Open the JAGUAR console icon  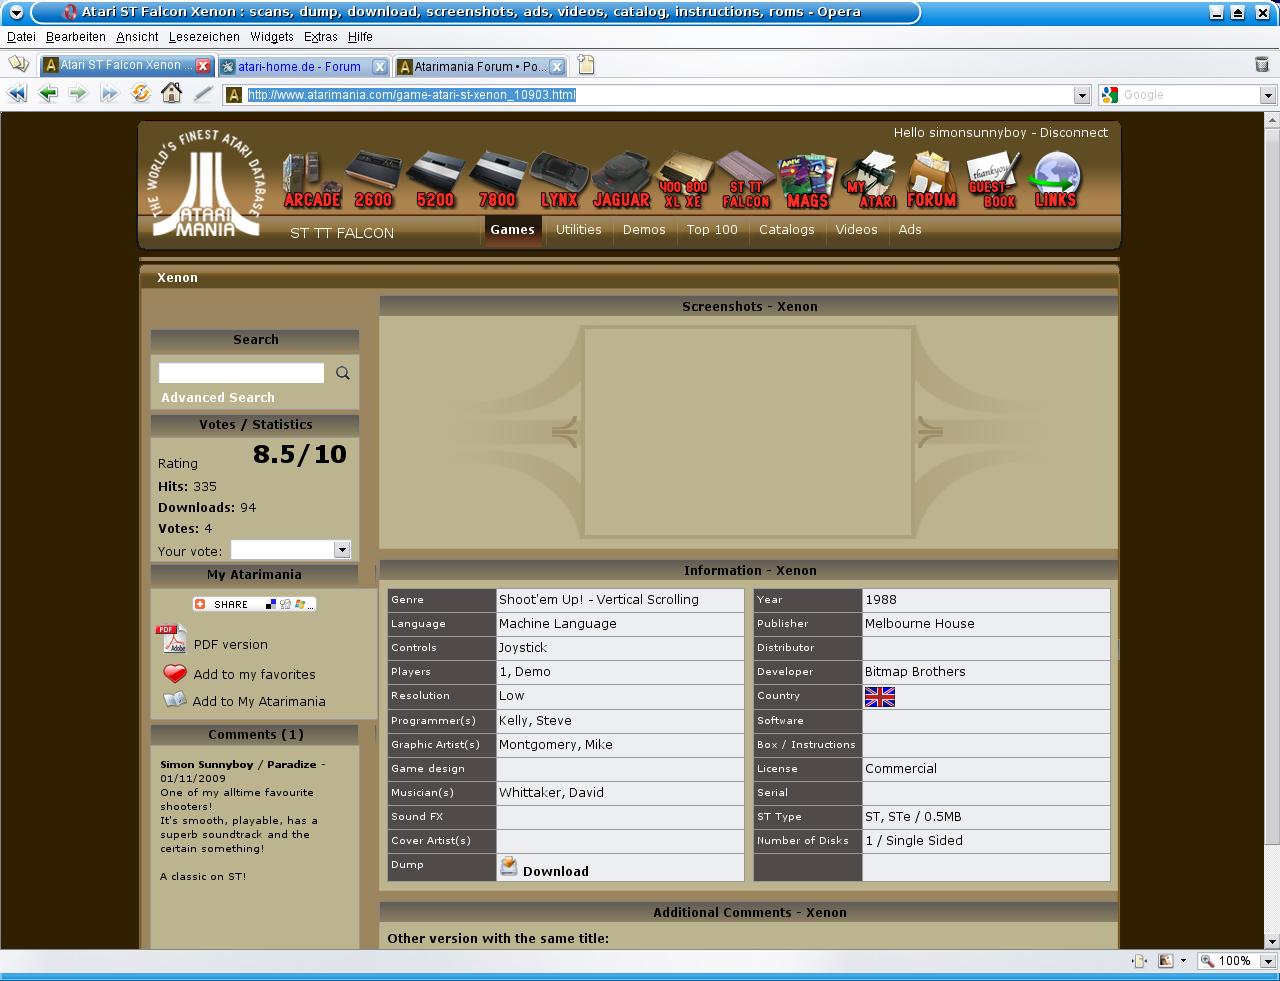[621, 180]
